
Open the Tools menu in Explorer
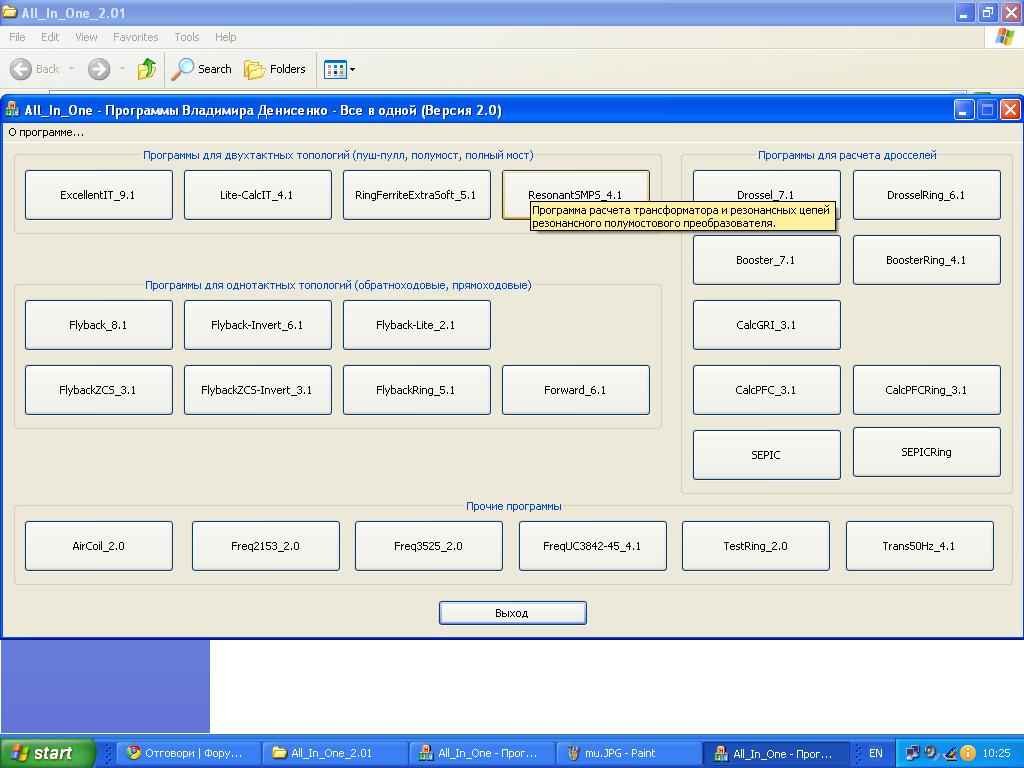(x=186, y=37)
